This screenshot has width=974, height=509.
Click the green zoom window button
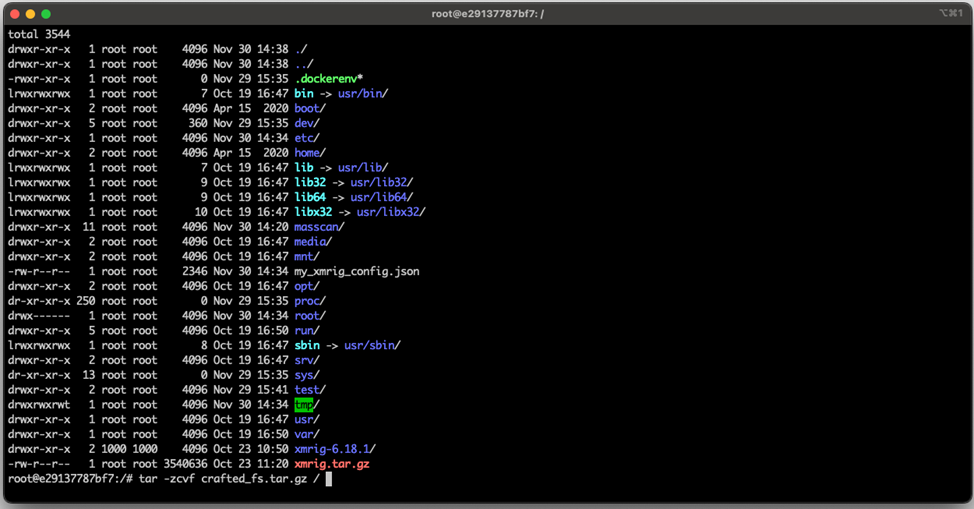click(x=46, y=14)
